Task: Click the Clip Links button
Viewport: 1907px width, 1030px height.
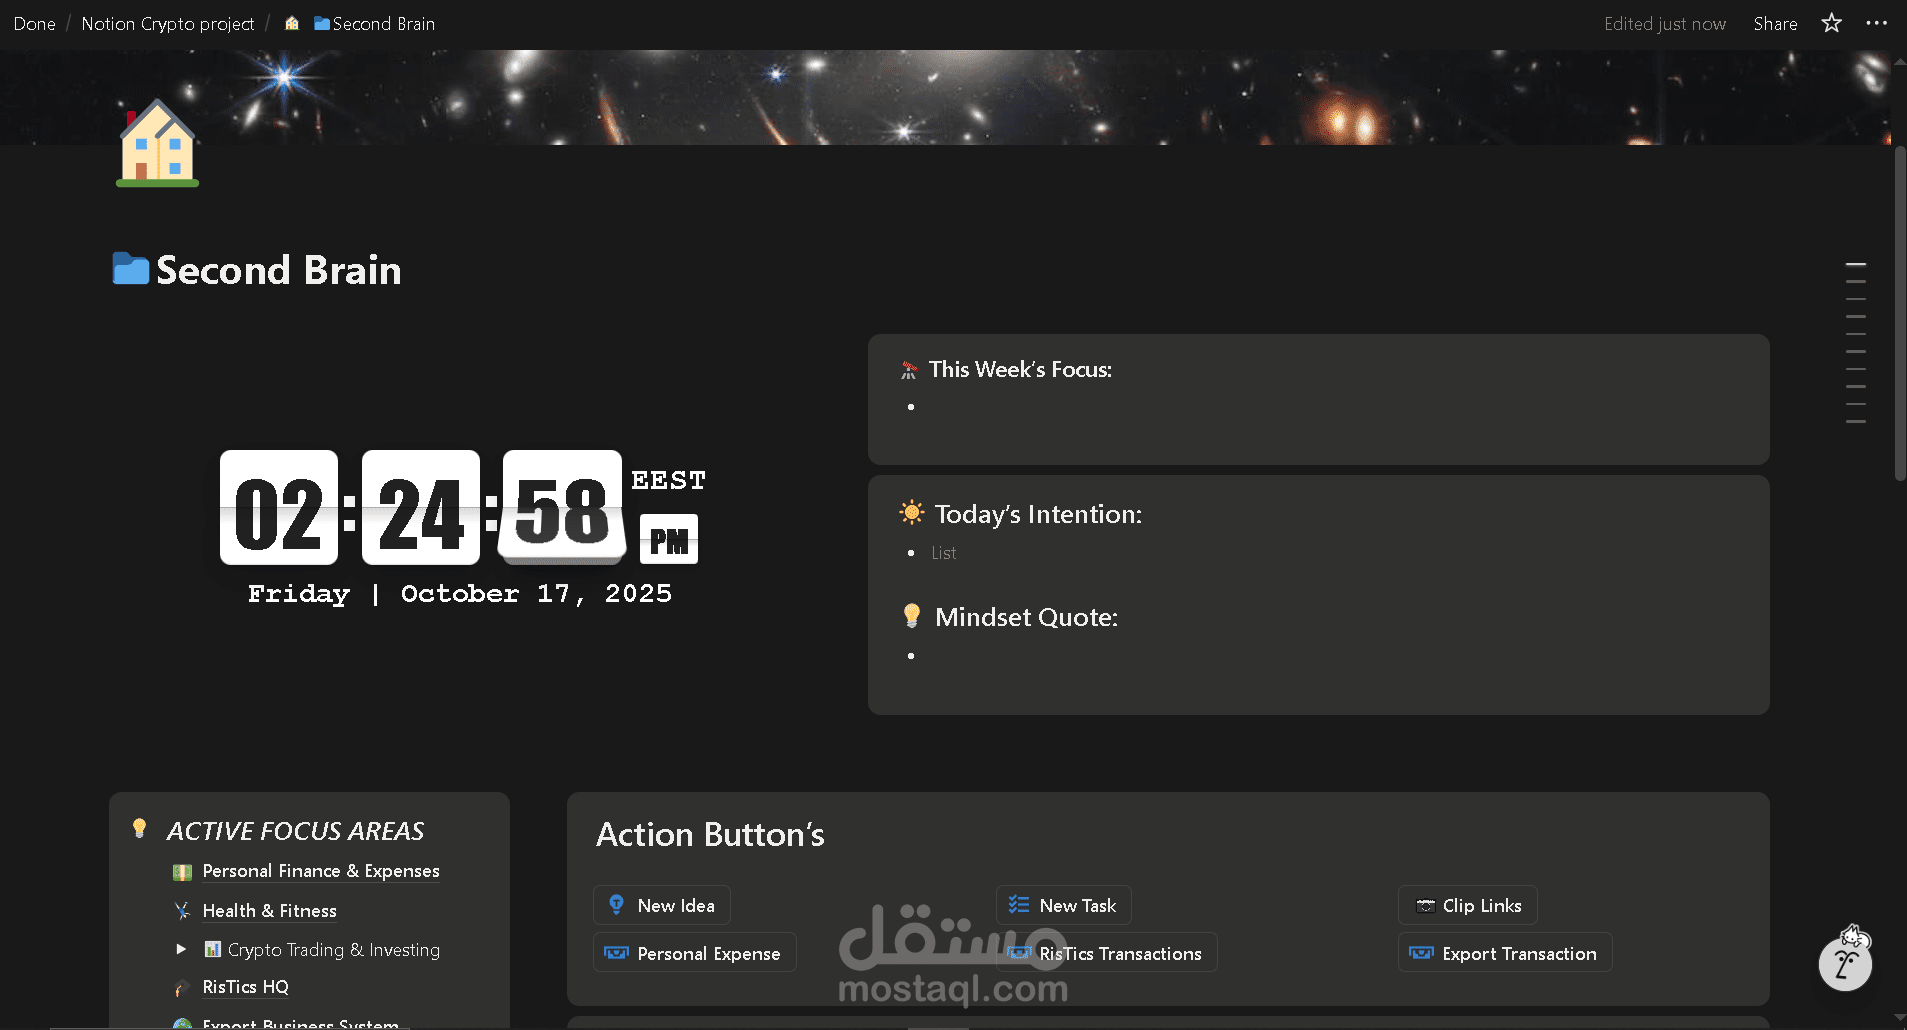Action: point(1468,905)
